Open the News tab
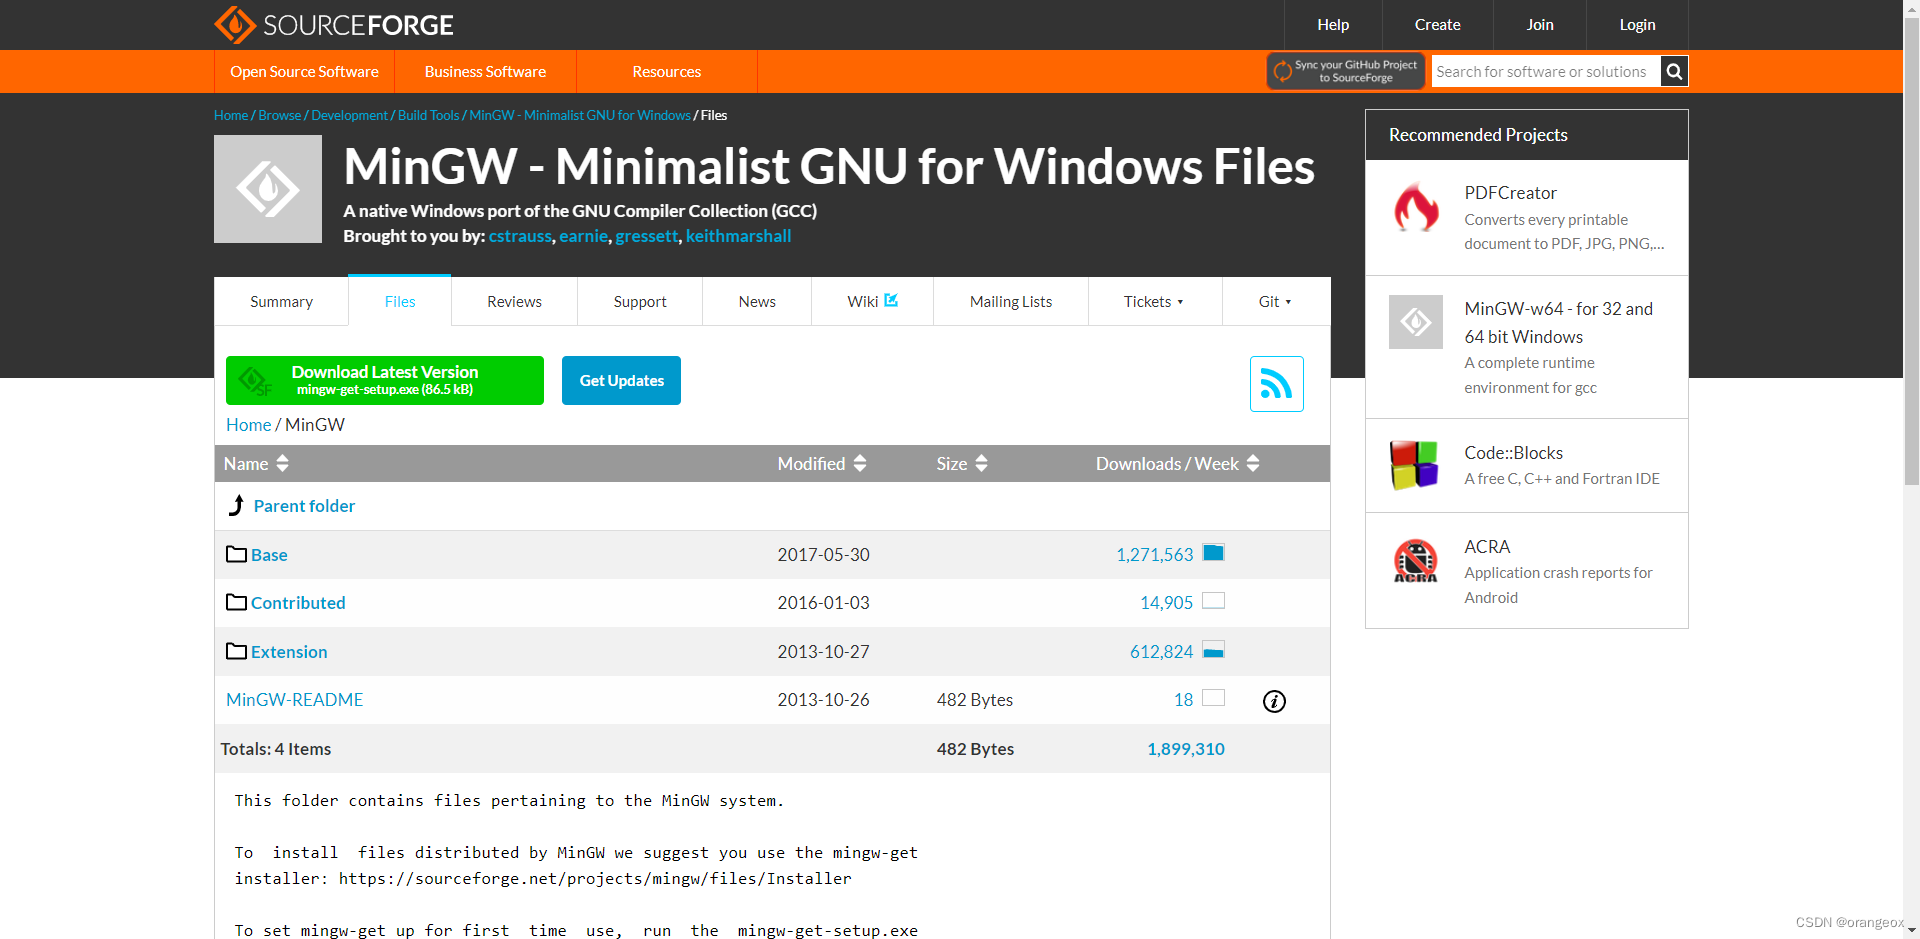 757,302
